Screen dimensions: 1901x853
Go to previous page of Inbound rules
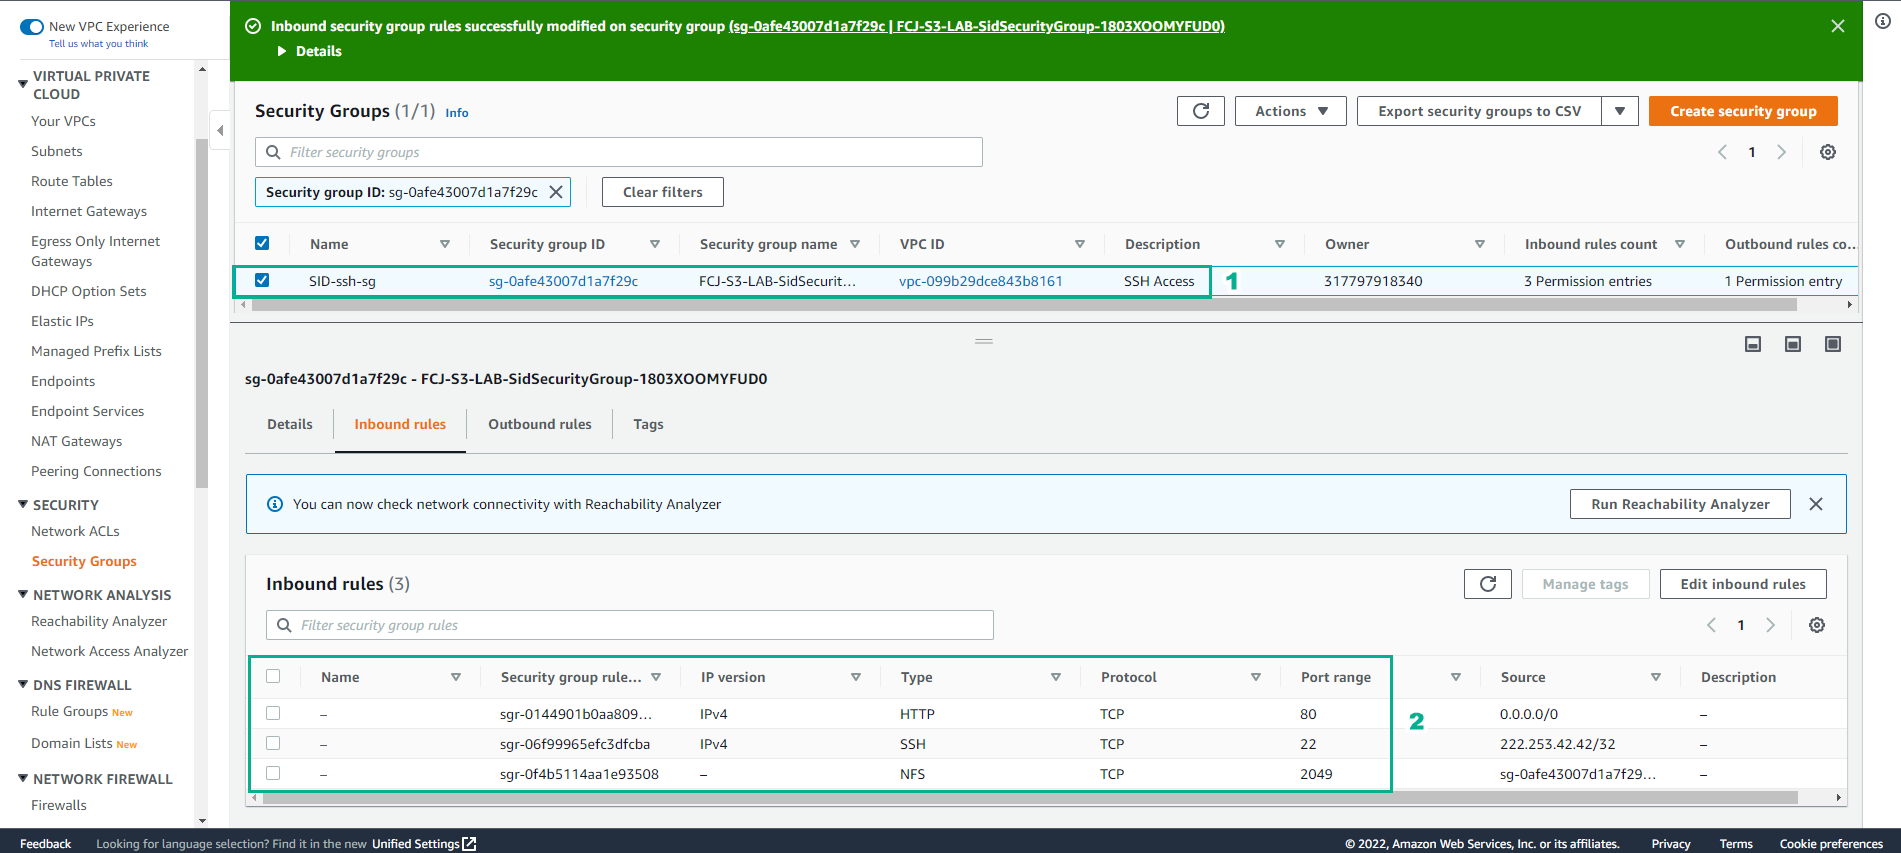point(1711,625)
